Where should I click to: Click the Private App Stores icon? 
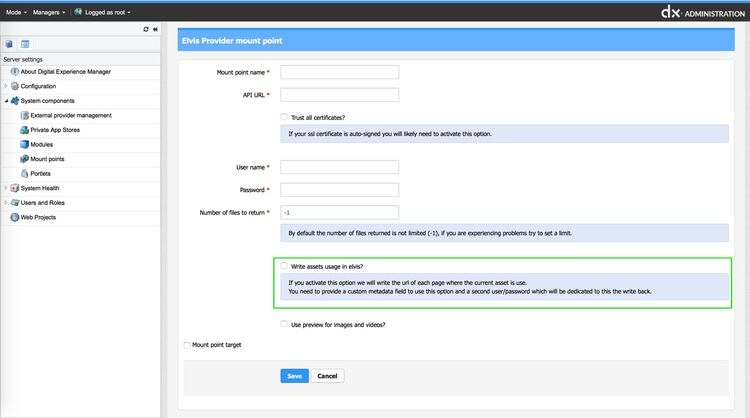tap(24, 130)
